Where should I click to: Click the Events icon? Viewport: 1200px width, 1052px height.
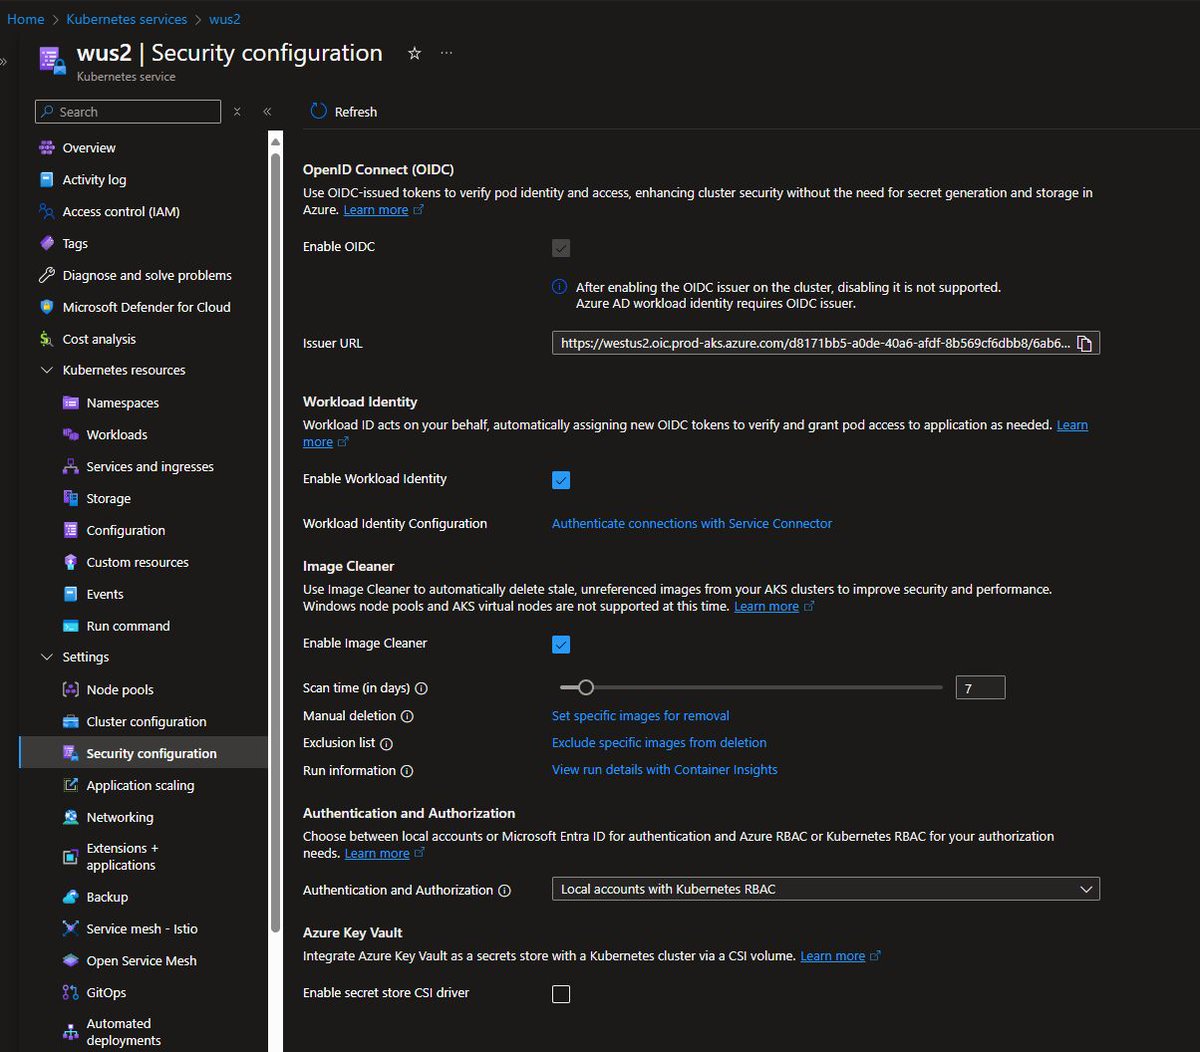[x=70, y=594]
